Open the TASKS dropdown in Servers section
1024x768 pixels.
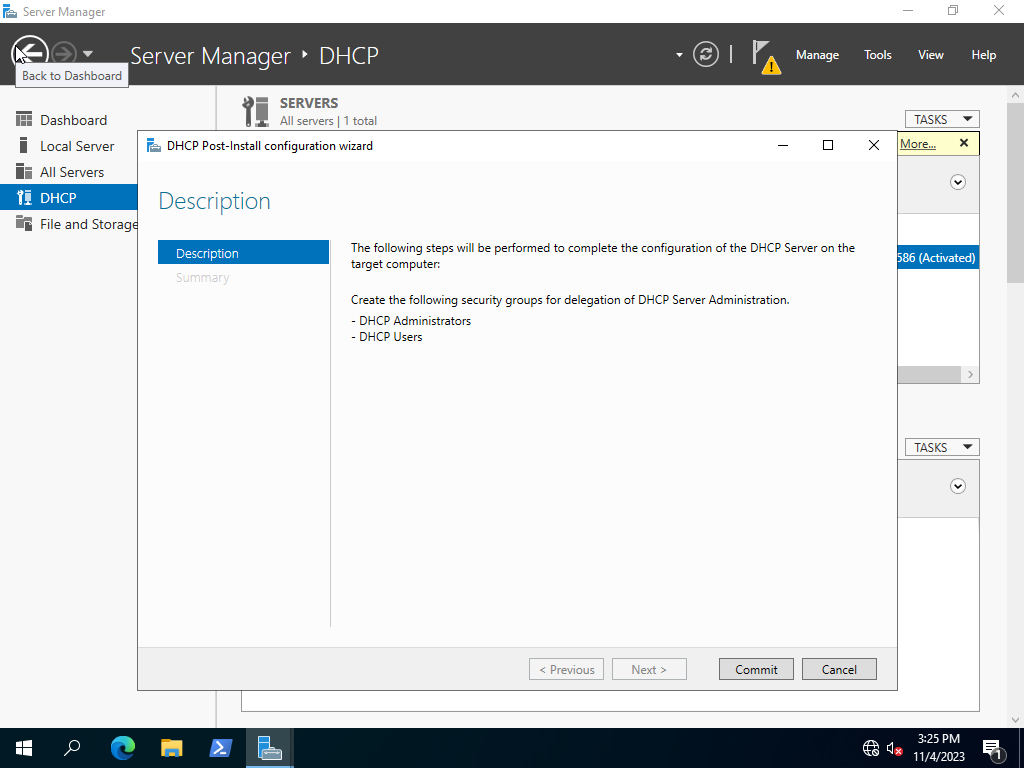tap(942, 120)
